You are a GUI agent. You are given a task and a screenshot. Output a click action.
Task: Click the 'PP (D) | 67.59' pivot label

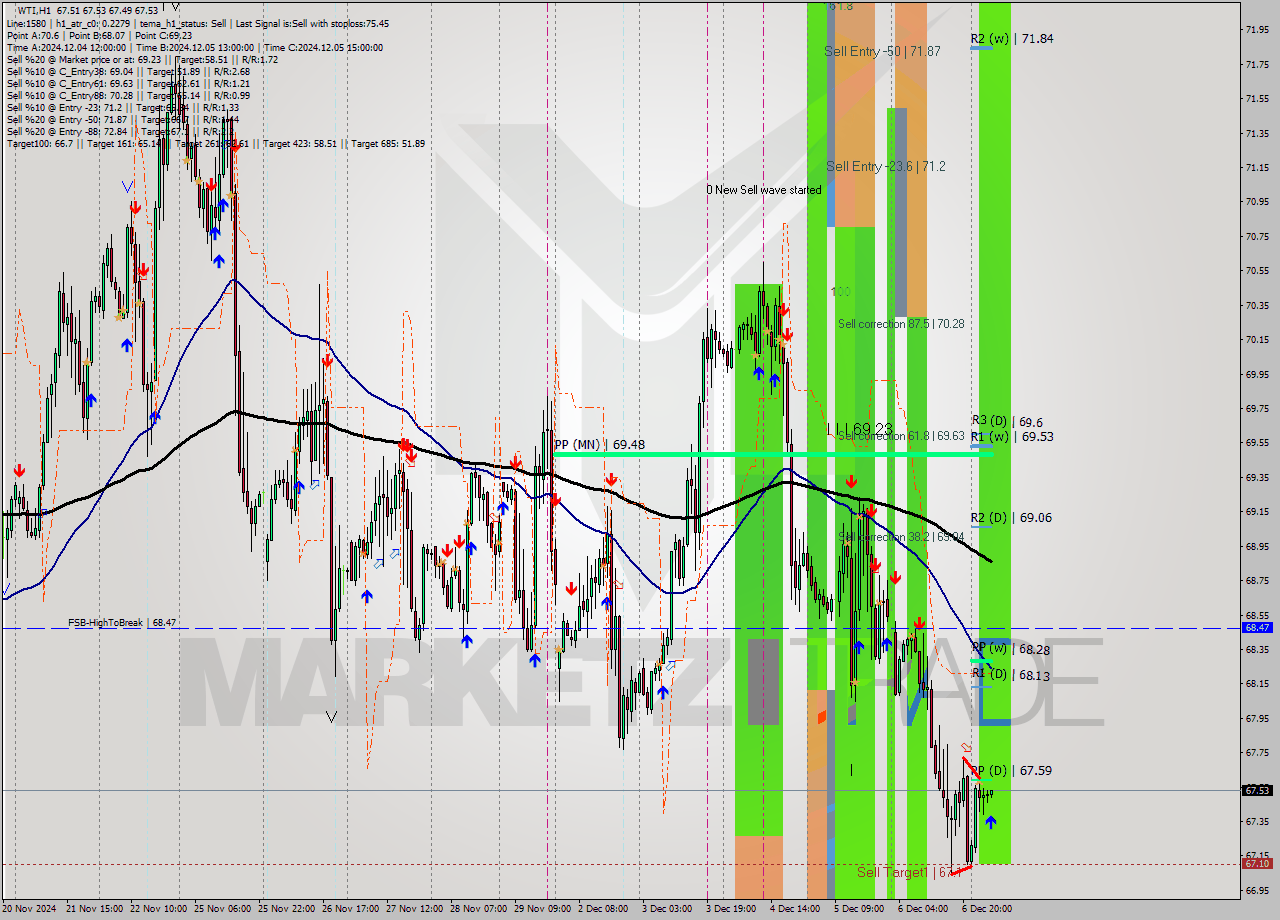(1011, 770)
